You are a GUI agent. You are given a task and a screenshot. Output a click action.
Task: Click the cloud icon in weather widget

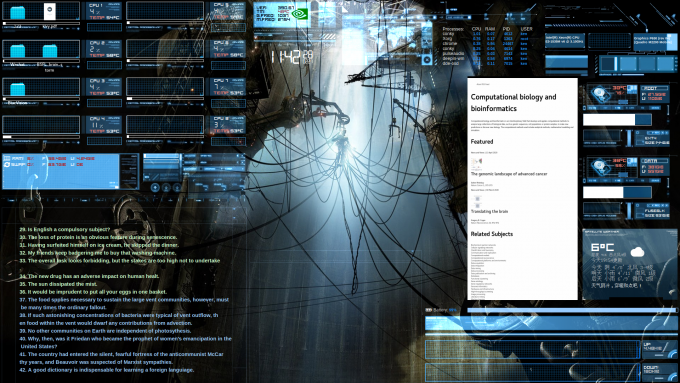638,252
